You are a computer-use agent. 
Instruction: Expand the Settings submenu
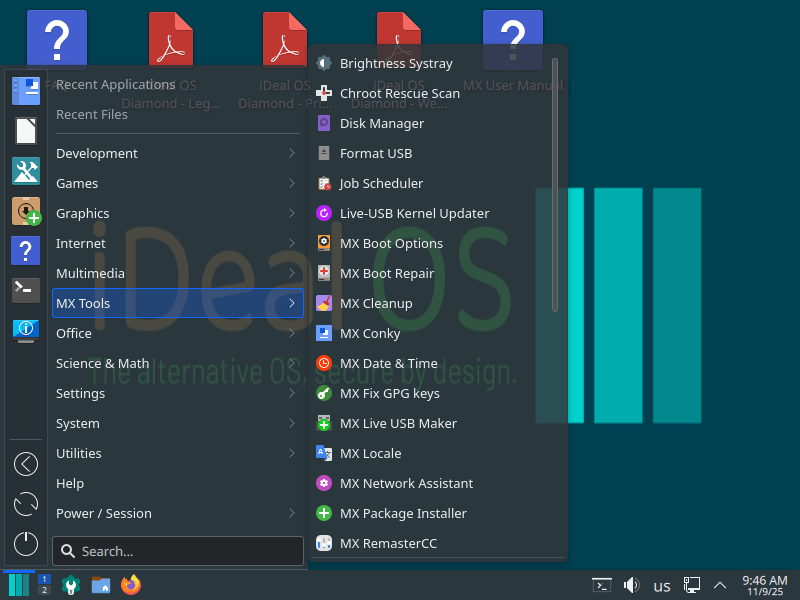pyautogui.click(x=83, y=393)
